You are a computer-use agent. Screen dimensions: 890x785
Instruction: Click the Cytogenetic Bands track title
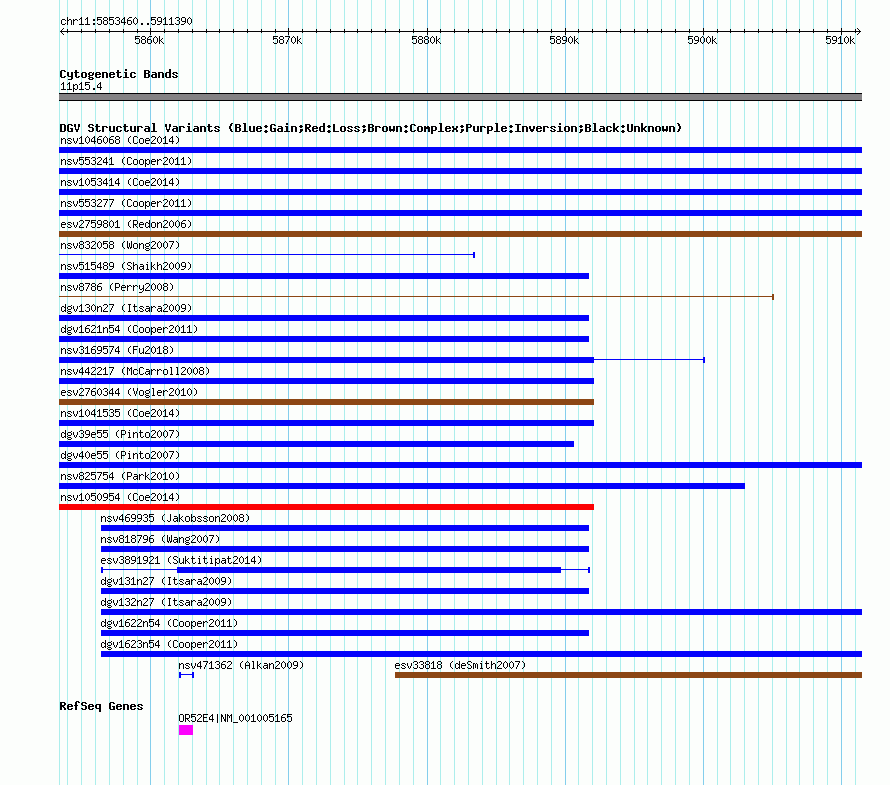click(119, 74)
